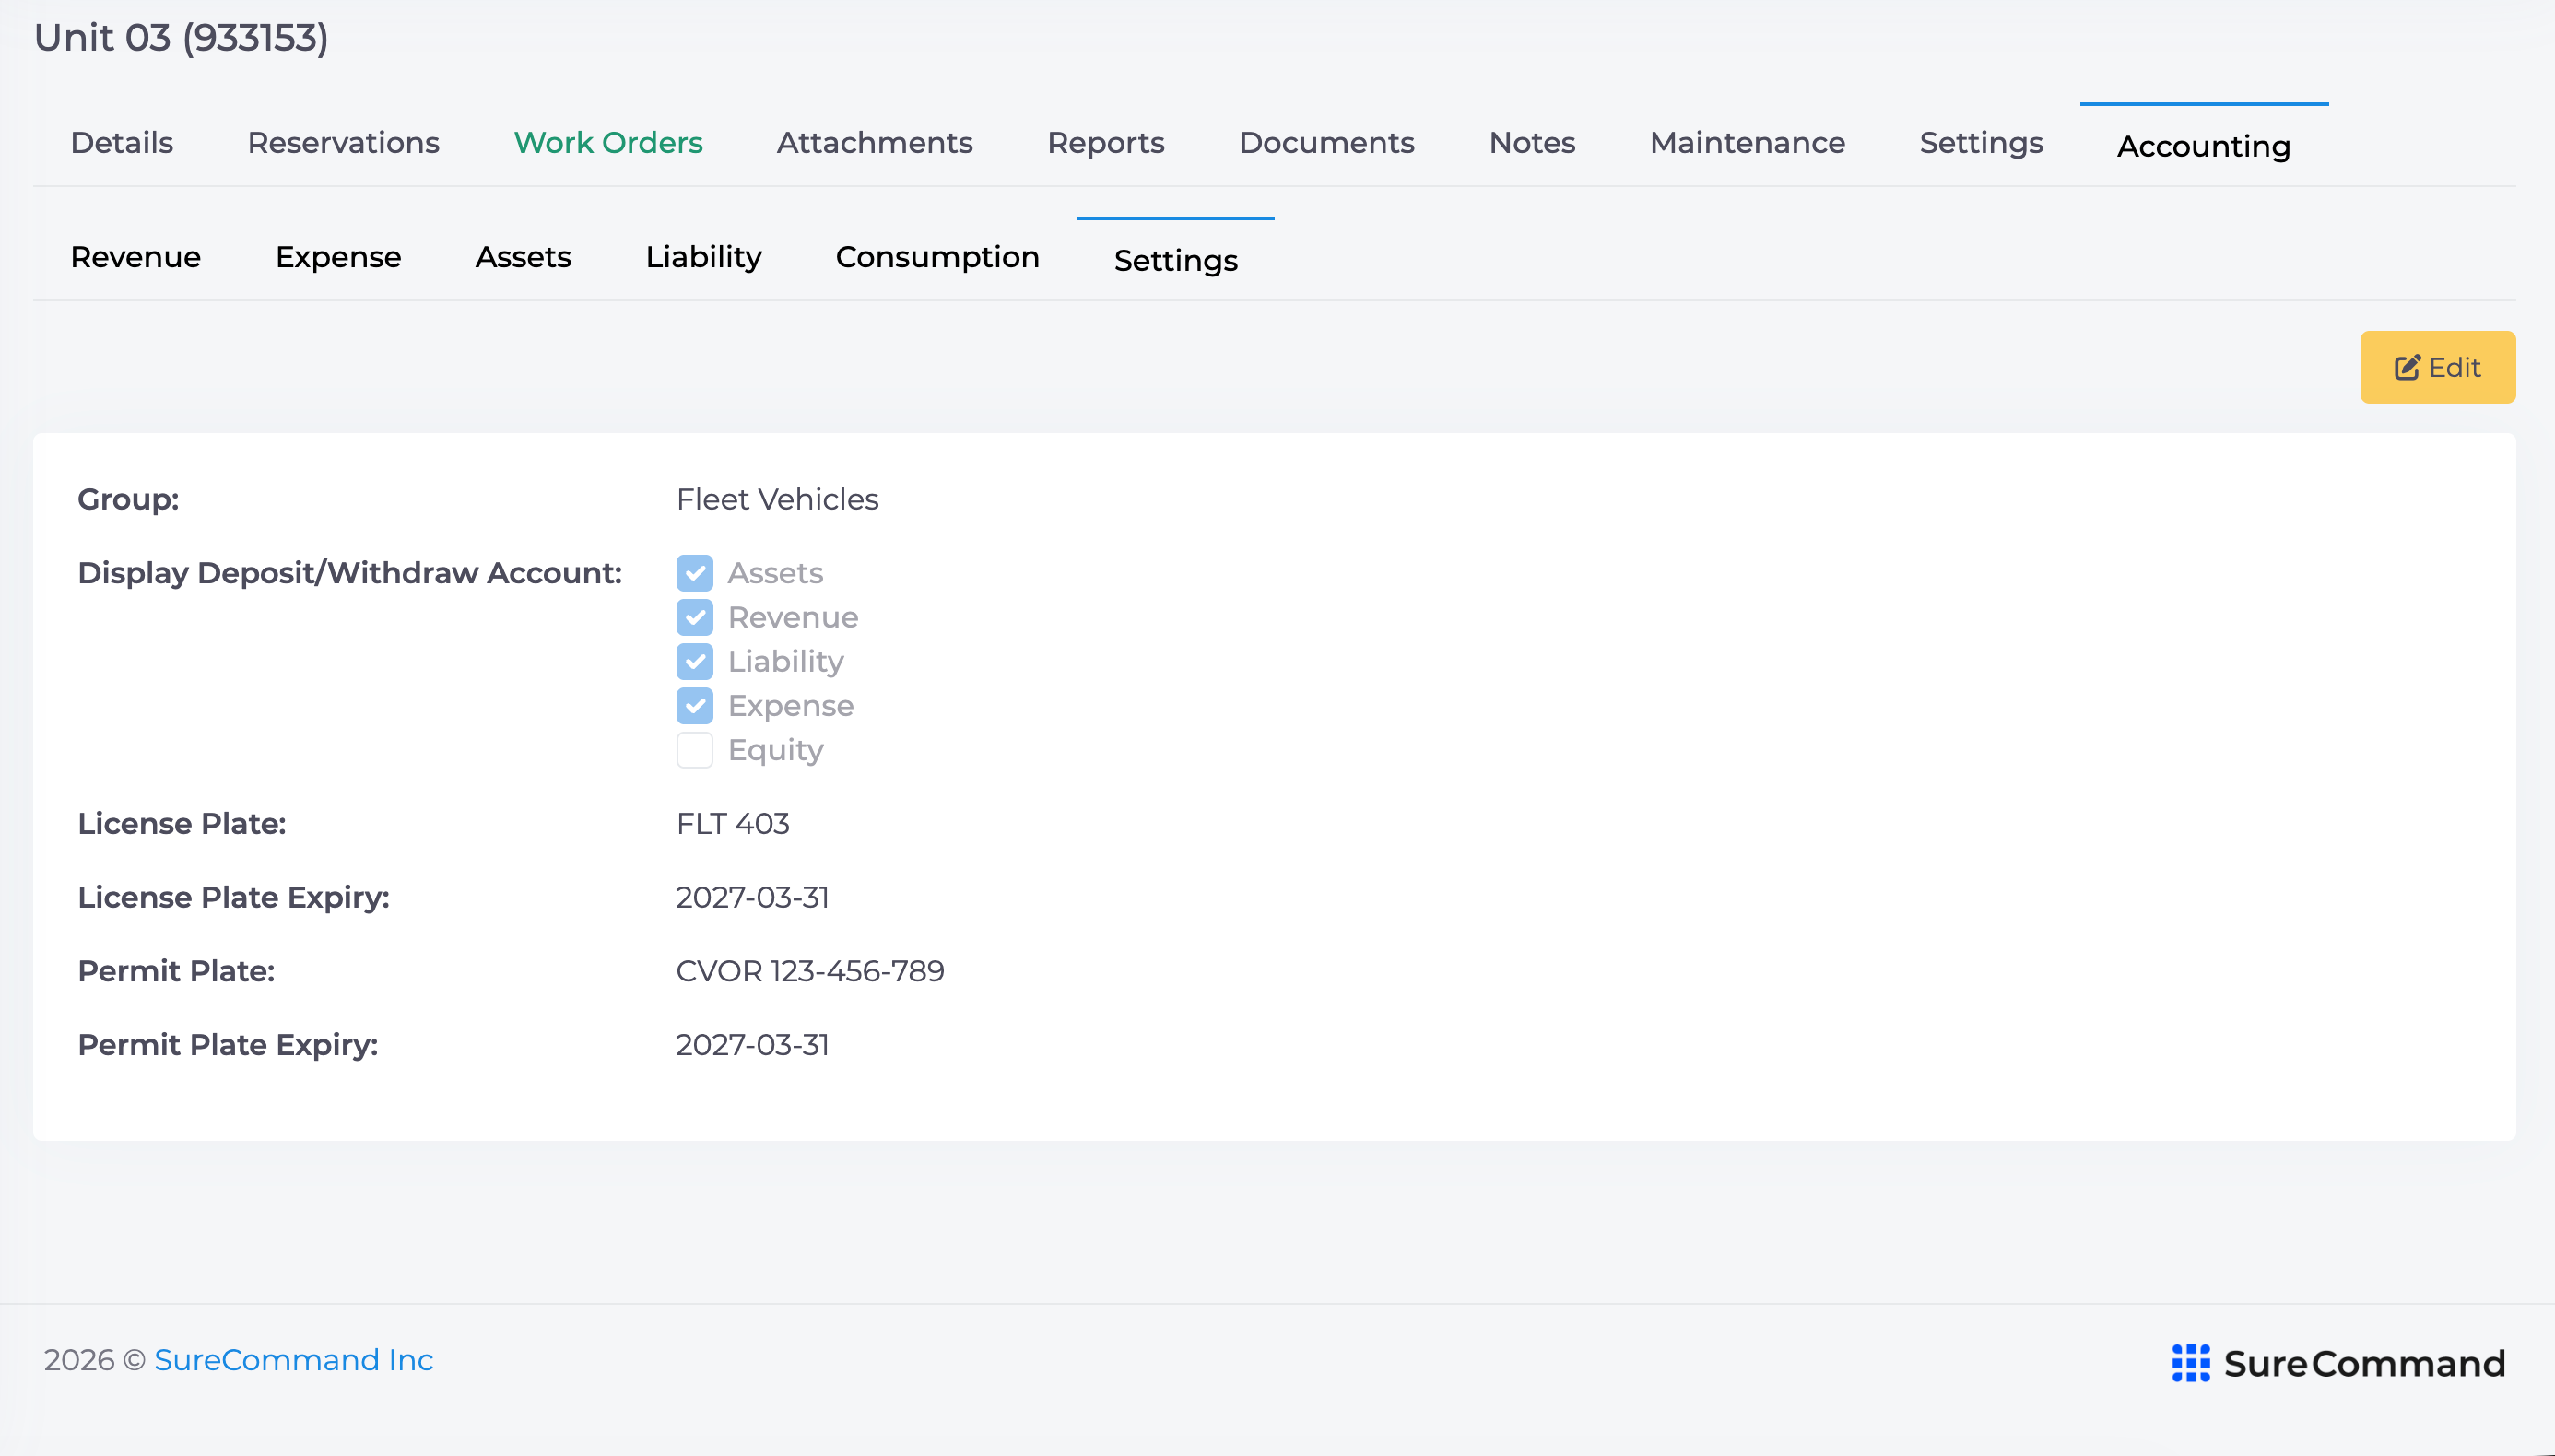Click the Group: field label
Screen dimensions: 2555x1456
[x=128, y=499]
